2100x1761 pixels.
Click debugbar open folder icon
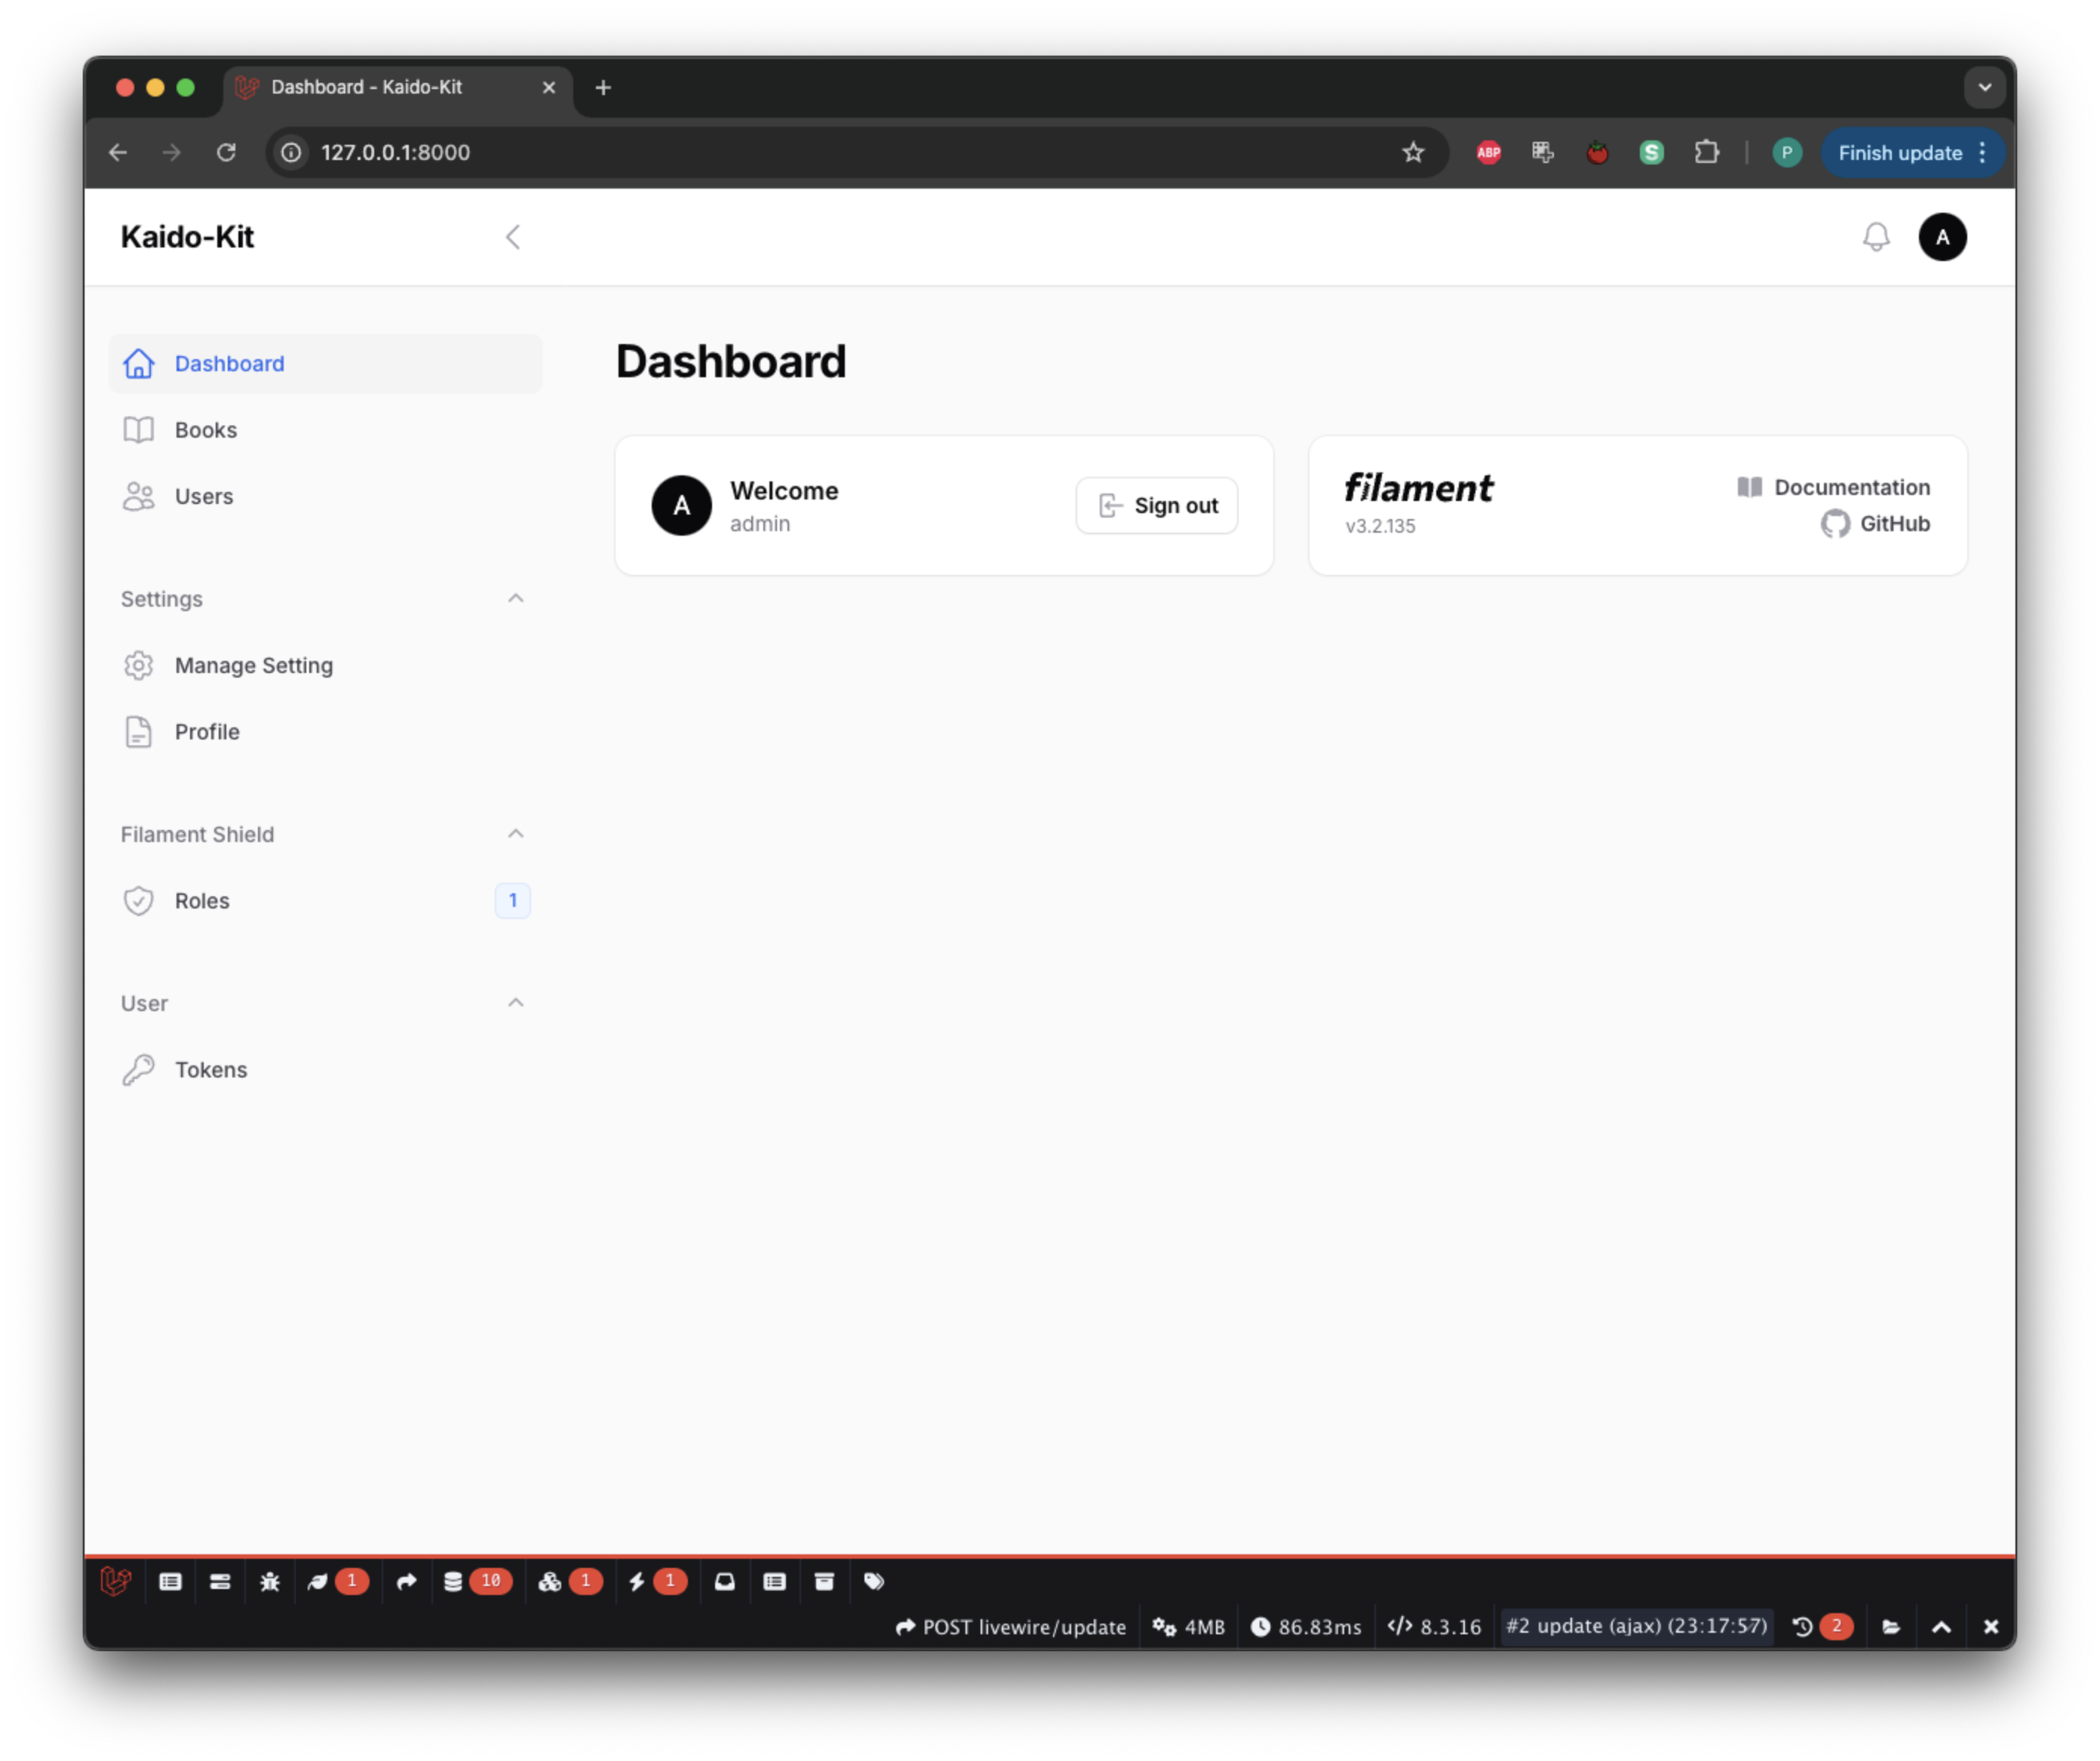click(1890, 1627)
